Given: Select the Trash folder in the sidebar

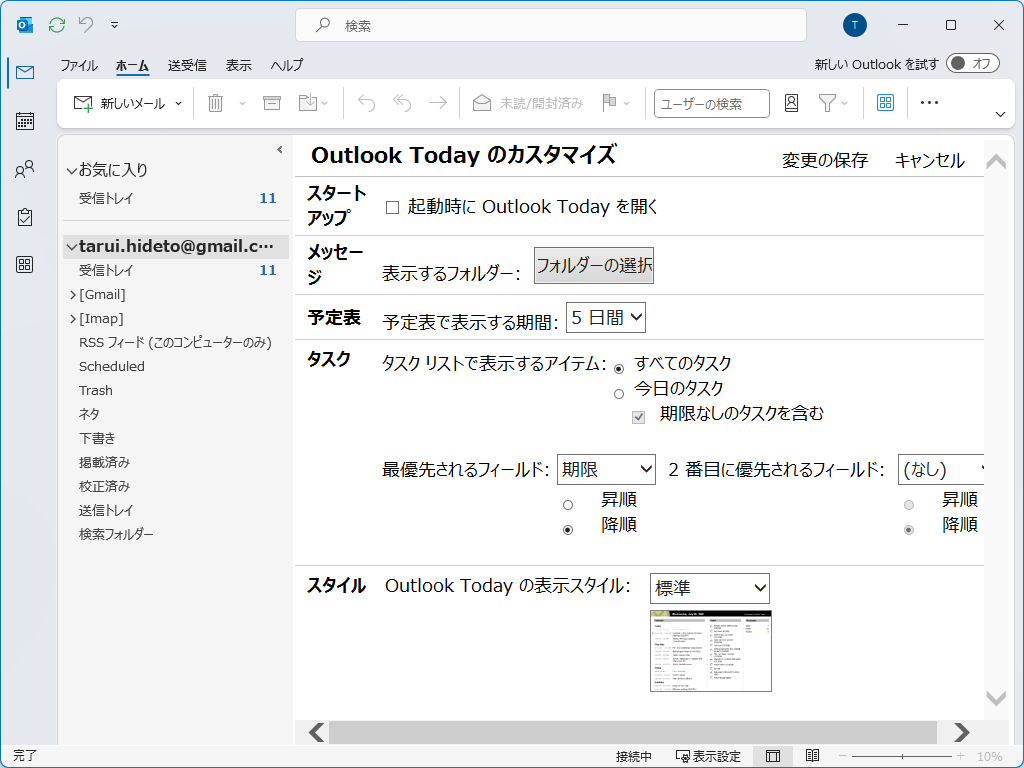Looking at the screenshot, I should click(95, 390).
